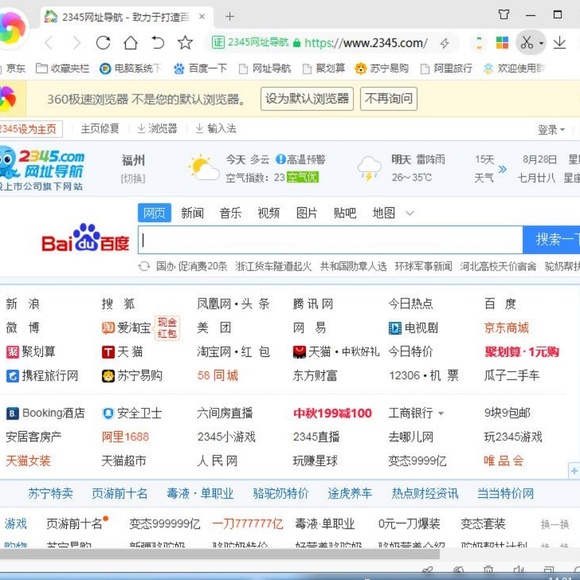Open the skin shirt icon

click(503, 15)
